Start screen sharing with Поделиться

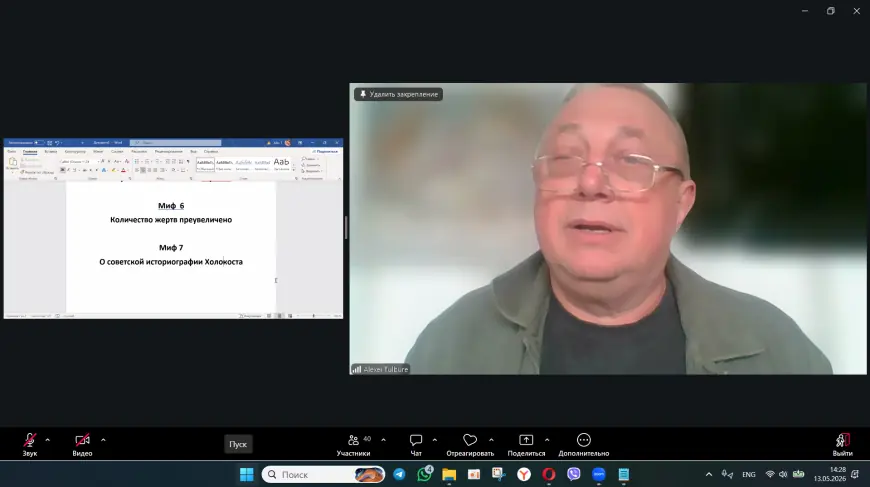[x=526, y=445]
